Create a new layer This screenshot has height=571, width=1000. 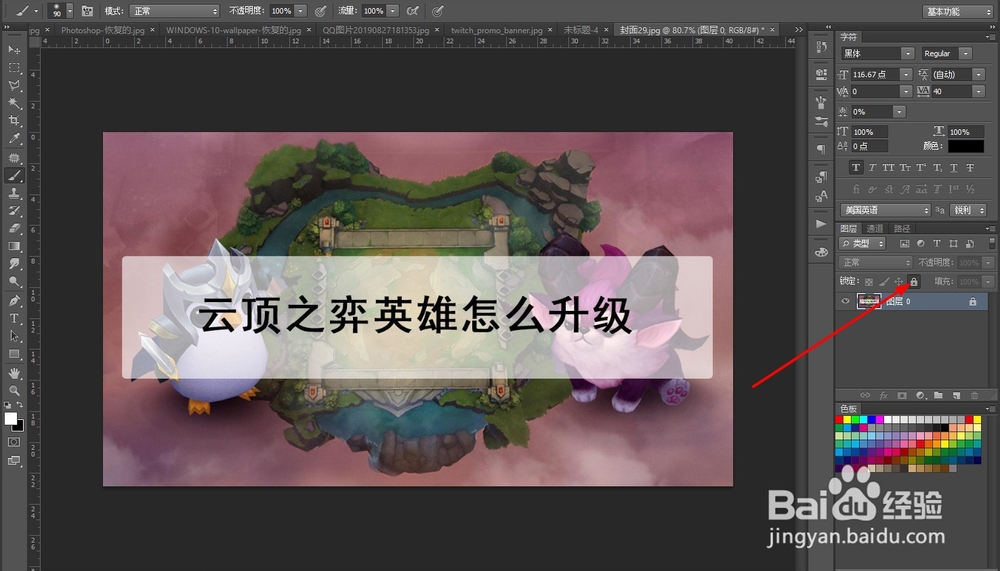[x=956, y=396]
